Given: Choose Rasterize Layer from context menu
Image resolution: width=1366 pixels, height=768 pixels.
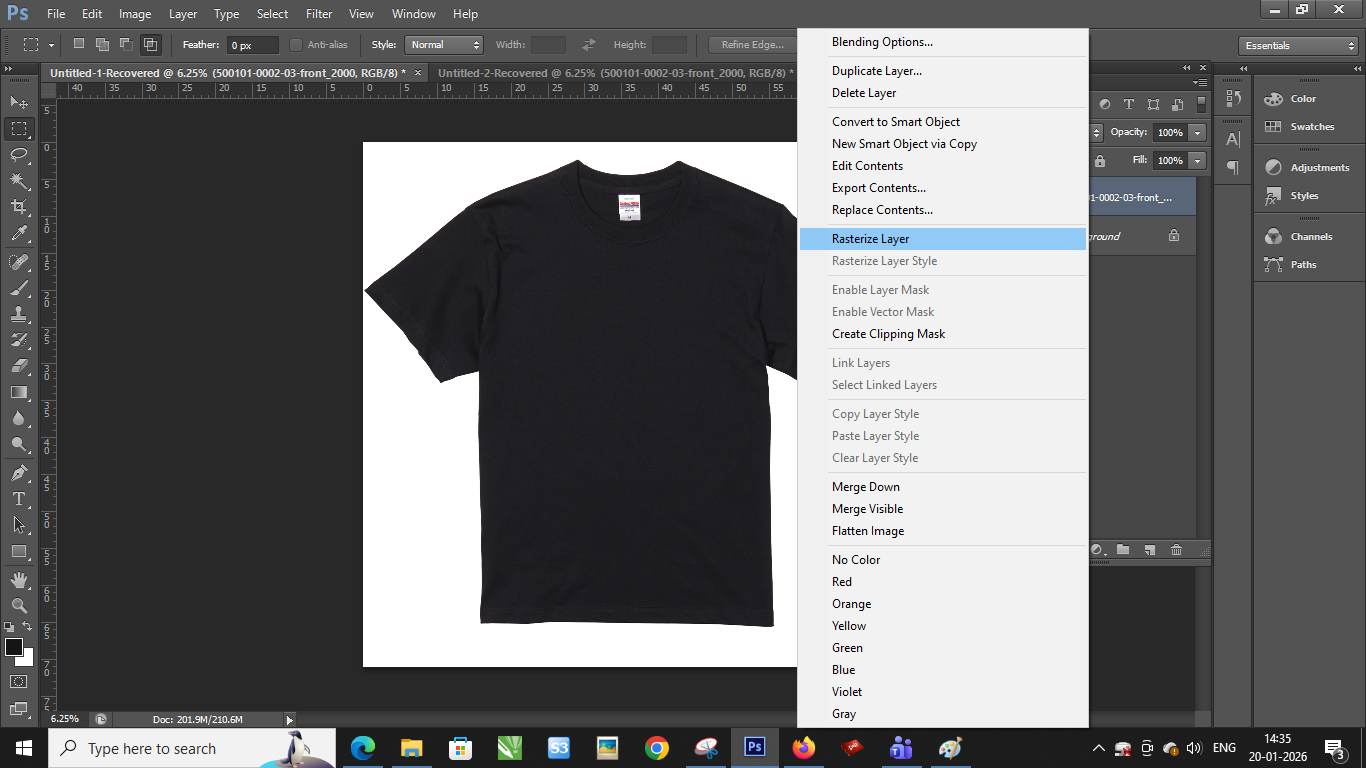Looking at the screenshot, I should (870, 239).
